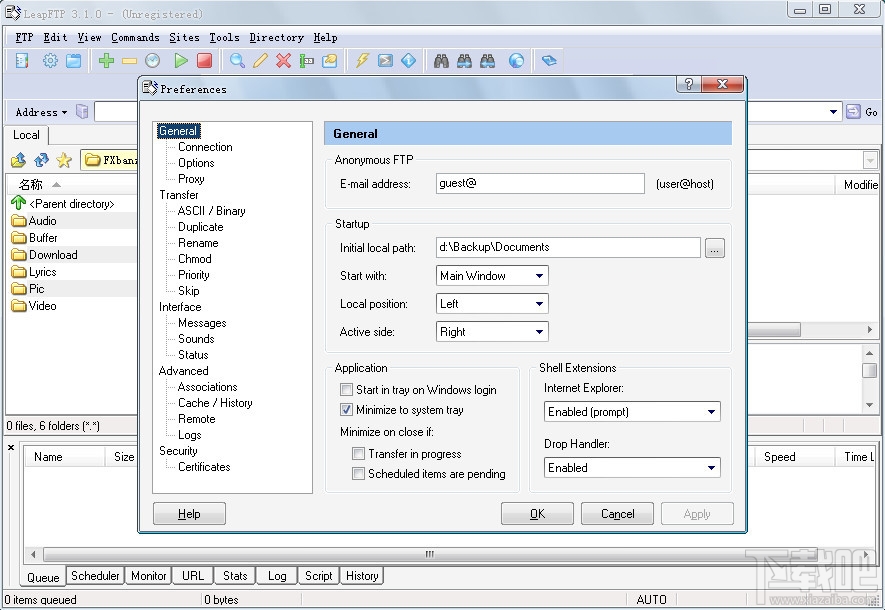This screenshot has width=885, height=610.
Task: Click the green play start-transfer icon
Action: [181, 60]
